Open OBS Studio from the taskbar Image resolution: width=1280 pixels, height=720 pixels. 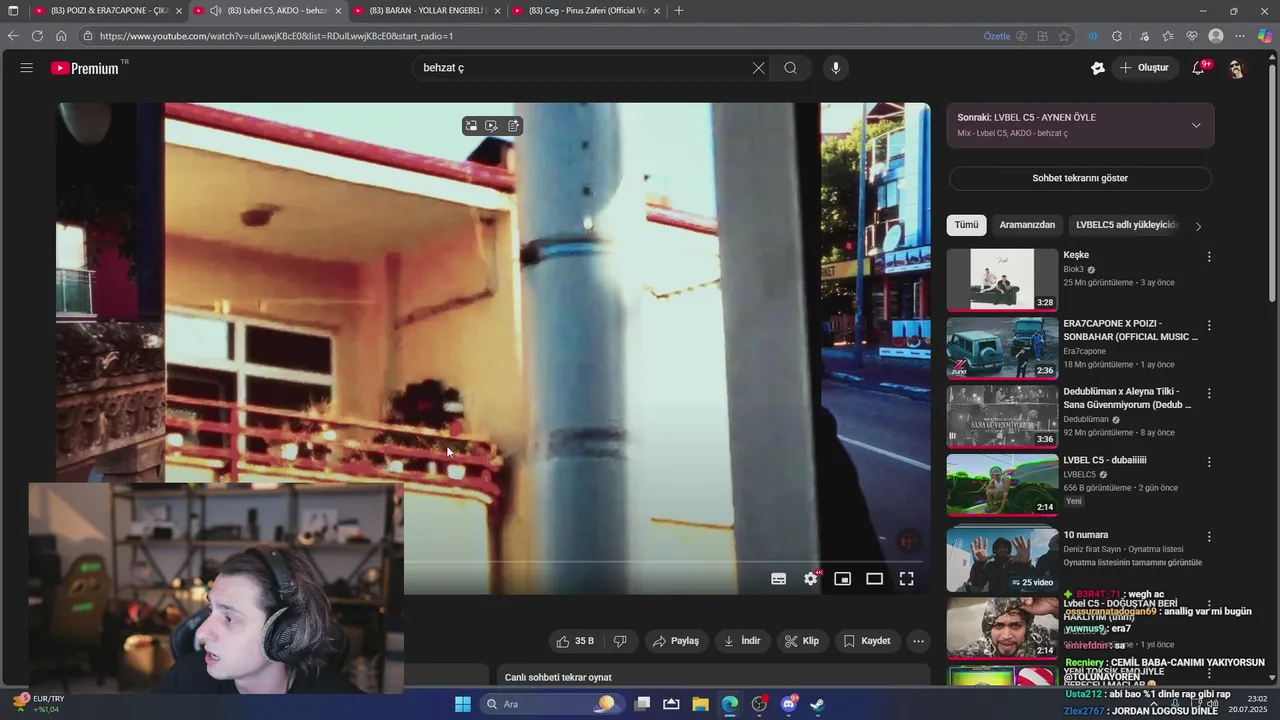pyautogui.click(x=759, y=704)
